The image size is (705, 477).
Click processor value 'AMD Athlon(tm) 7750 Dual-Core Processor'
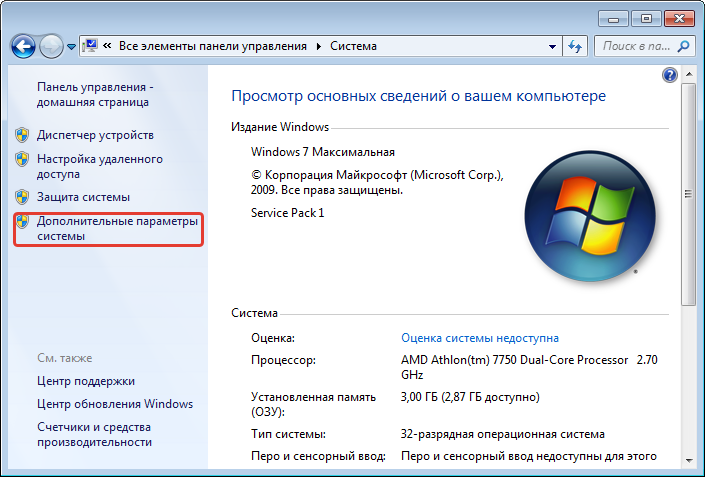click(514, 360)
